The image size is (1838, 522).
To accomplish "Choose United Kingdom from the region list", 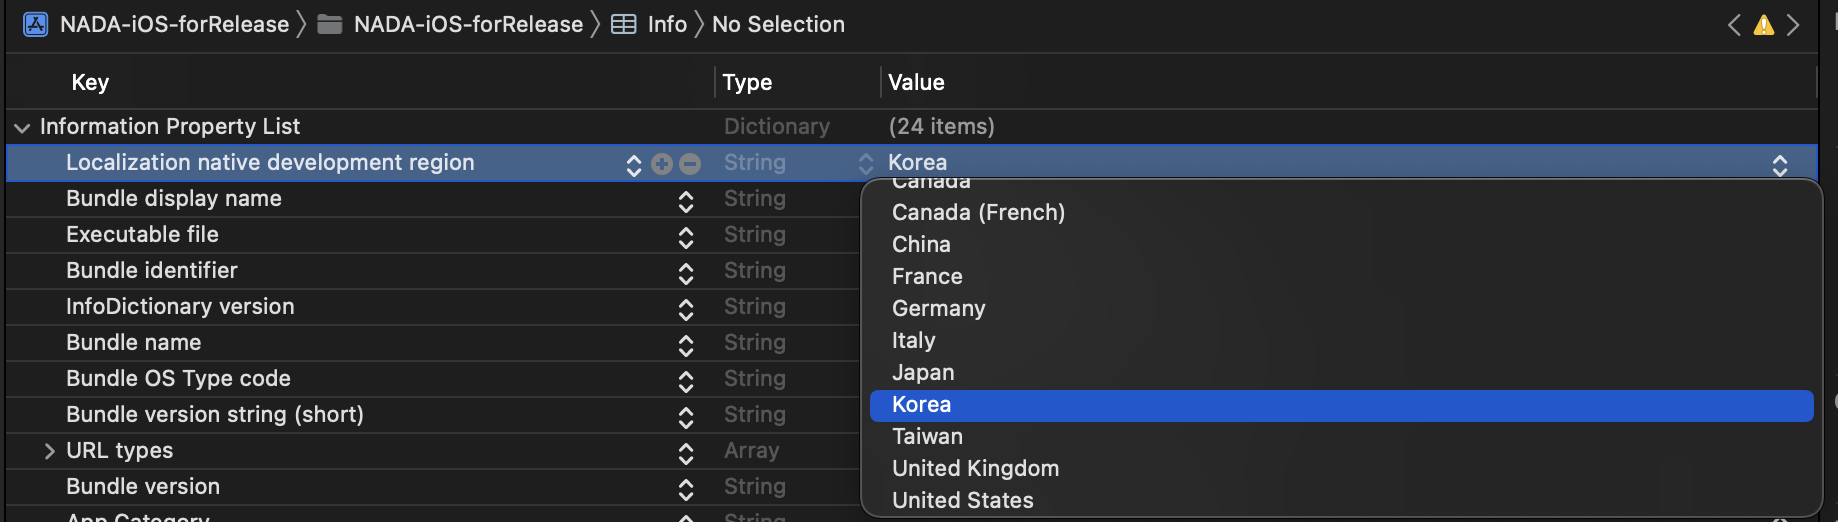I will [x=1341, y=468].
